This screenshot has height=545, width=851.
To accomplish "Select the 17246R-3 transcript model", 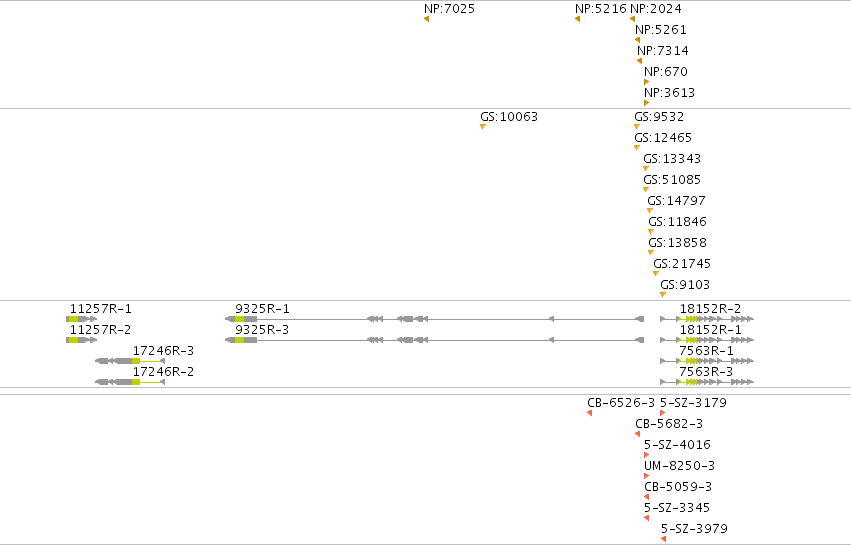I will (x=130, y=361).
